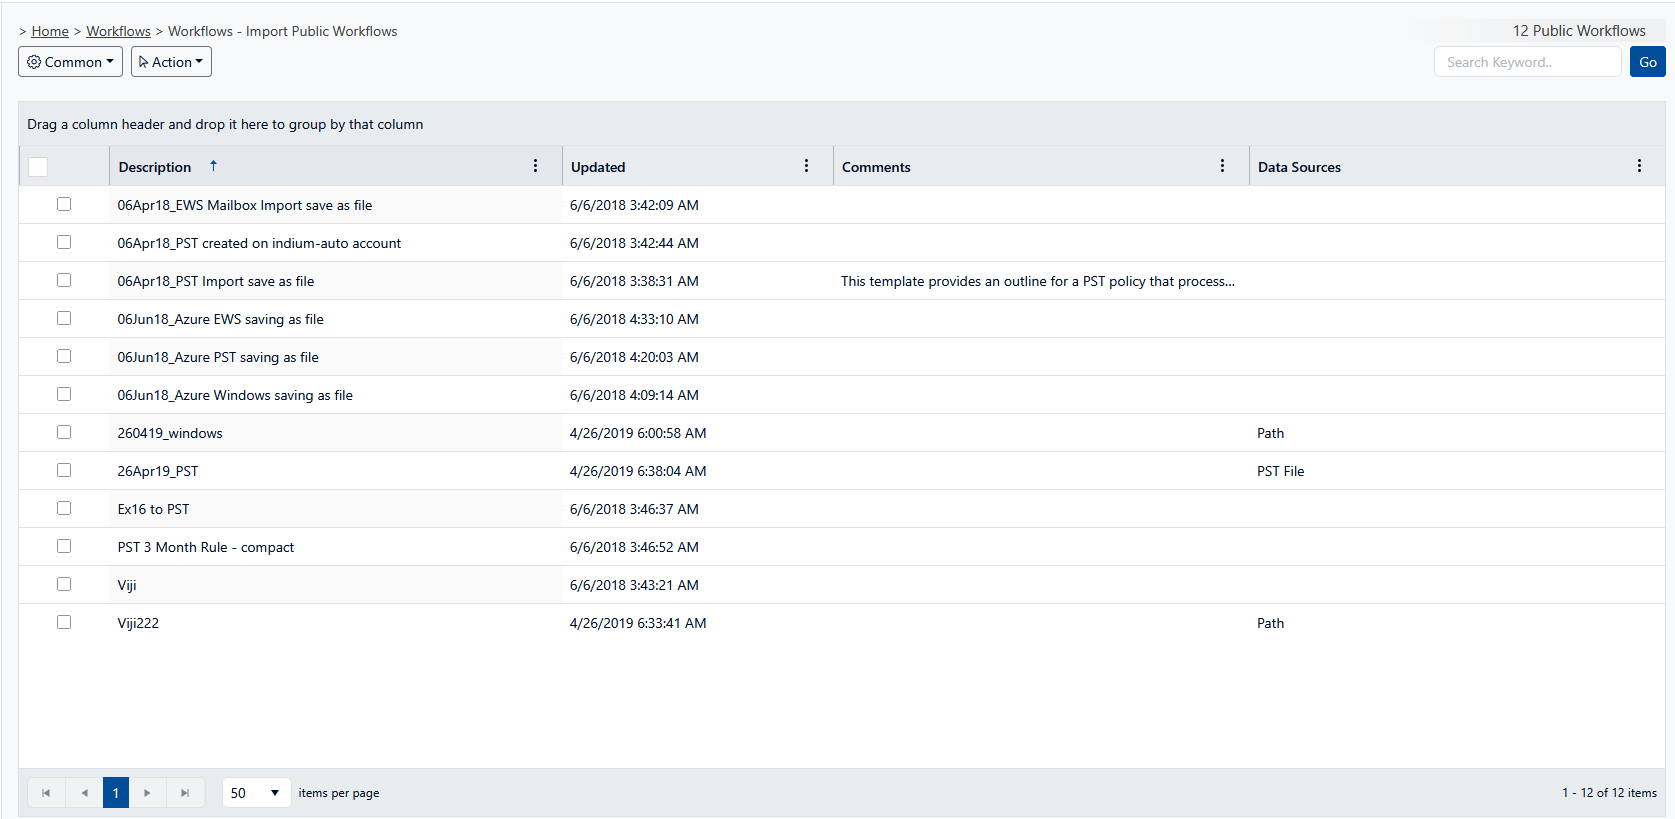Follow the Workflows breadcrumb link

tap(118, 31)
